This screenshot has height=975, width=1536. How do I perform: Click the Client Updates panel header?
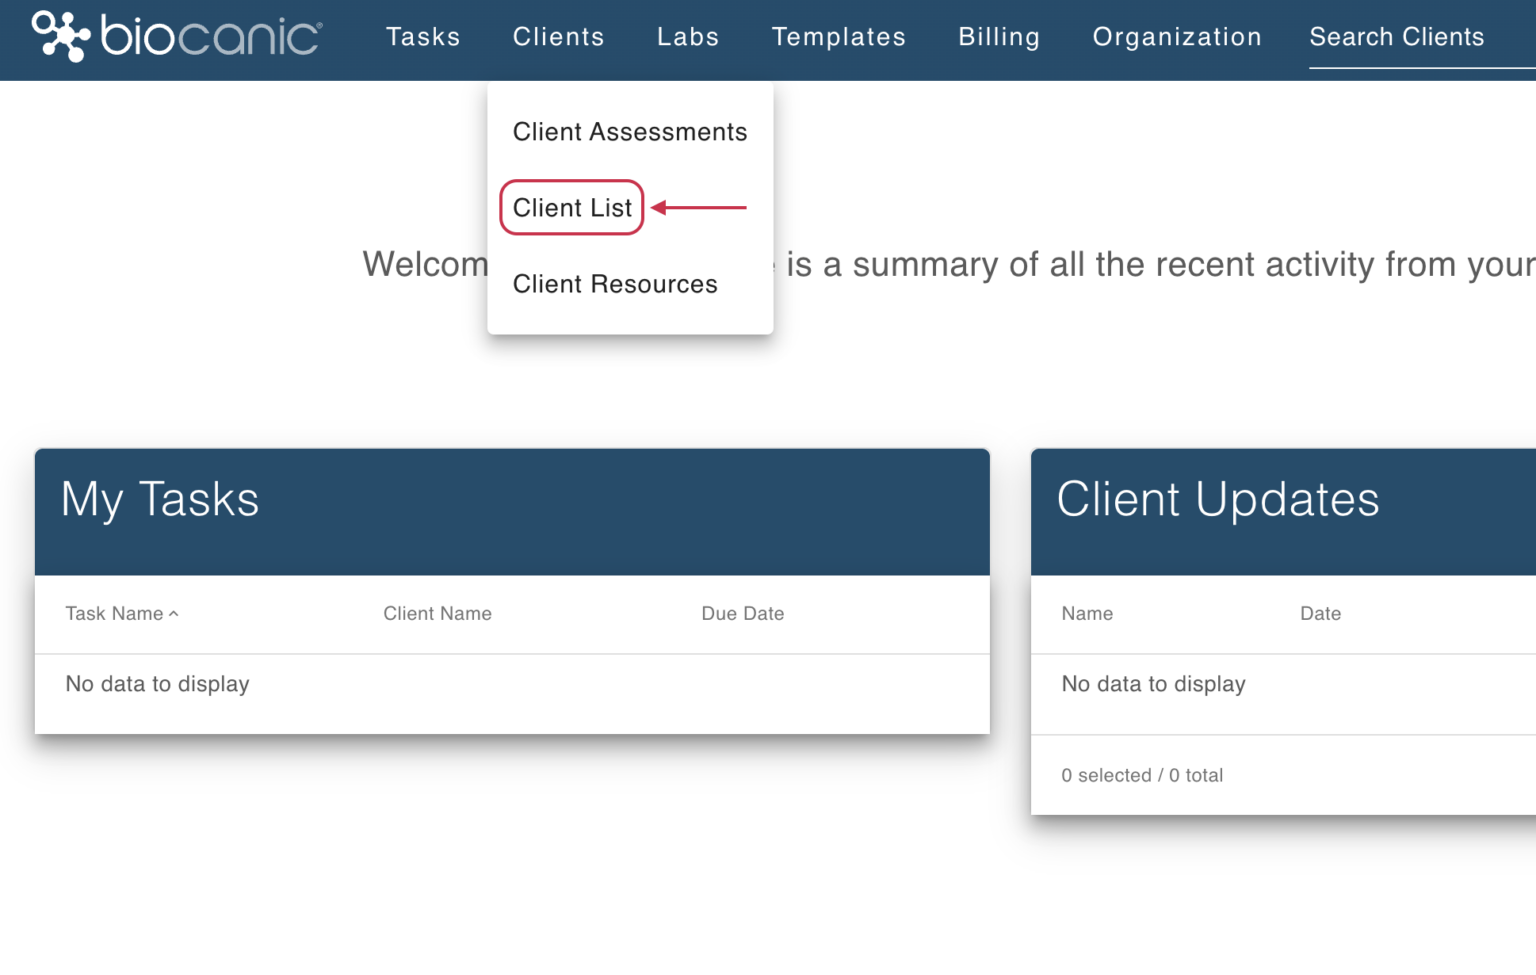point(1219,500)
